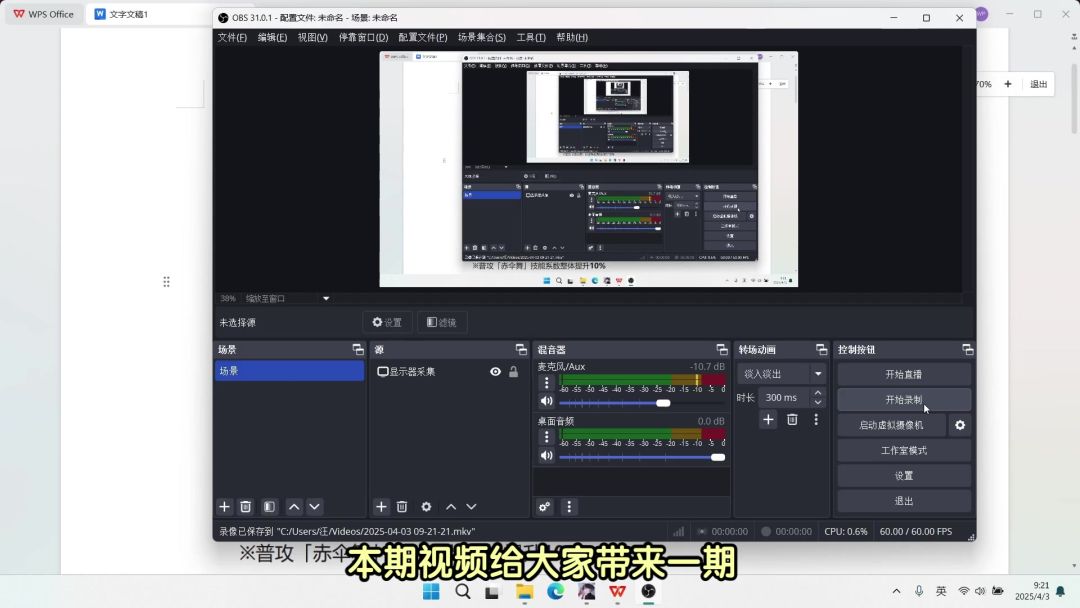Mute the 麦克风/Aux speaker icon
This screenshot has width=1080, height=608.
(546, 402)
